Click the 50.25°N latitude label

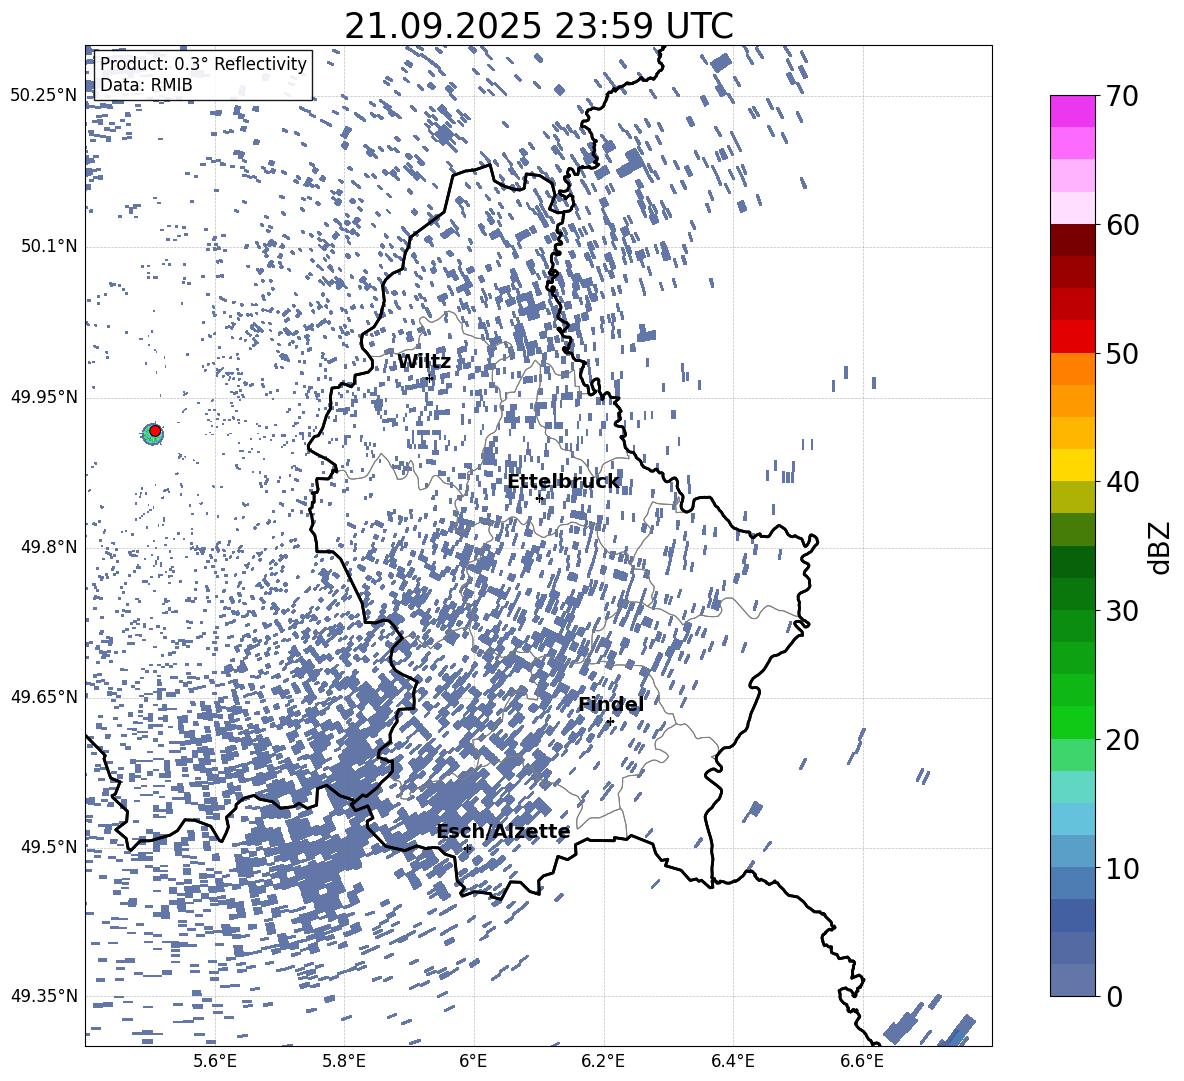pyautogui.click(x=44, y=96)
